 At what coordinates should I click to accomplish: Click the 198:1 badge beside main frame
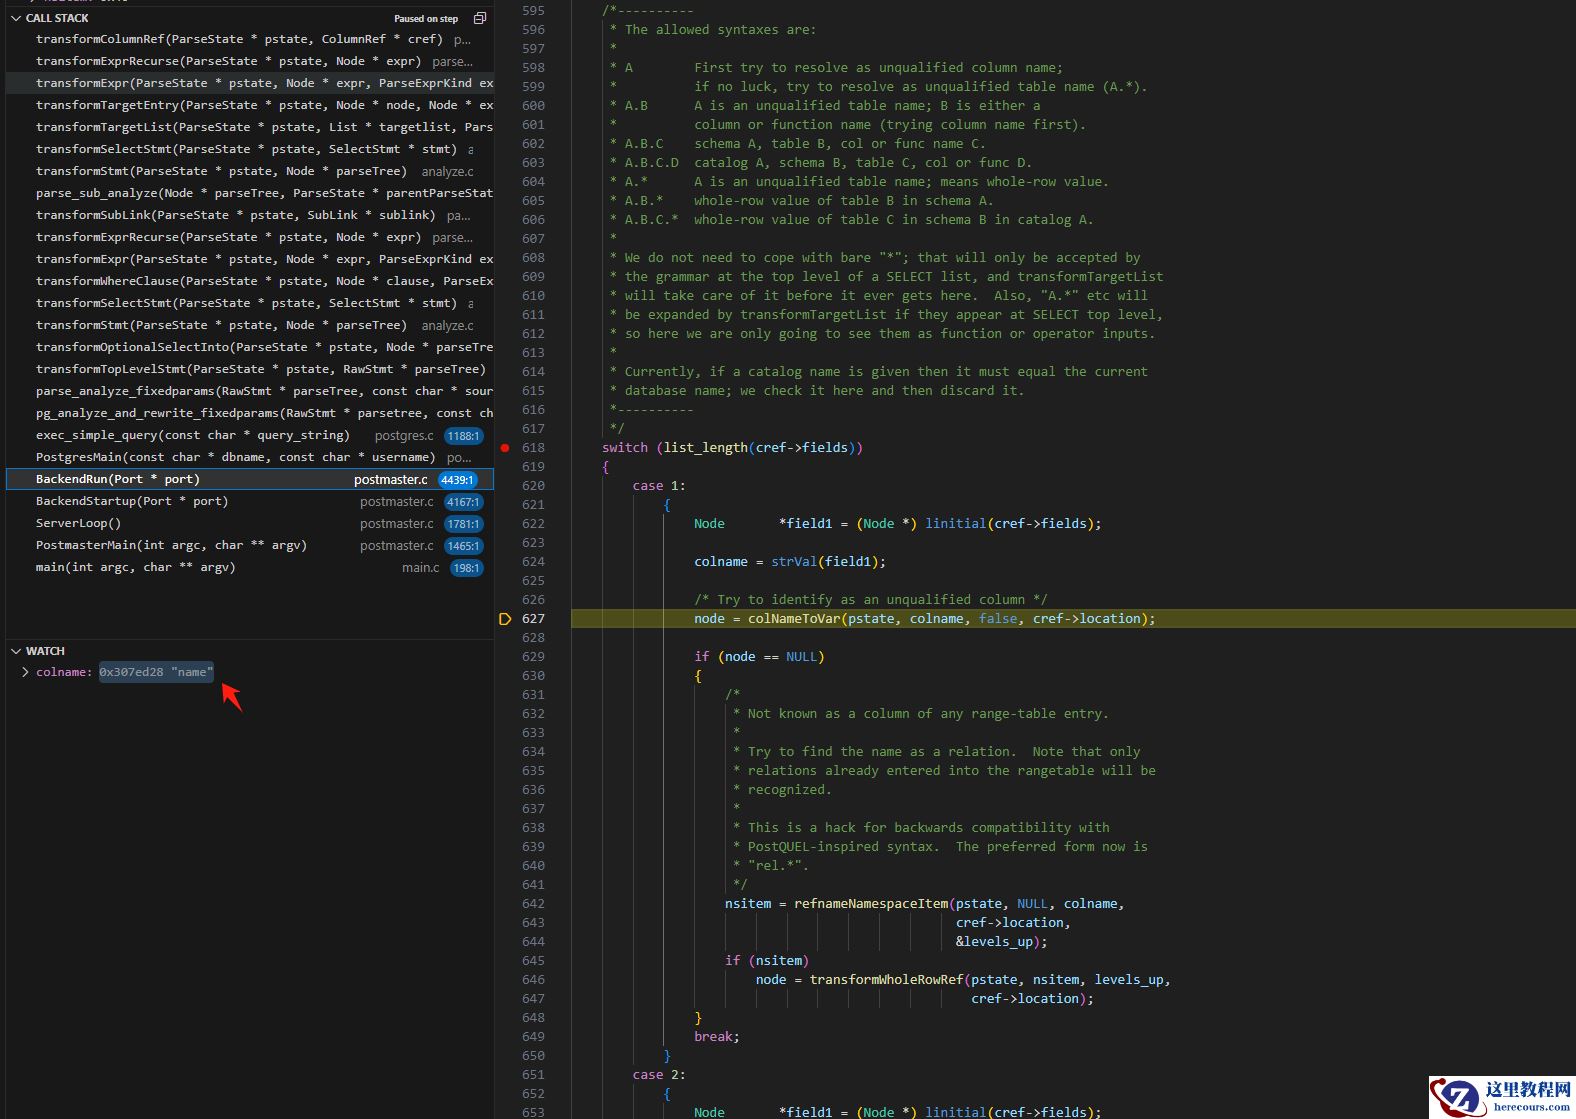coord(466,568)
